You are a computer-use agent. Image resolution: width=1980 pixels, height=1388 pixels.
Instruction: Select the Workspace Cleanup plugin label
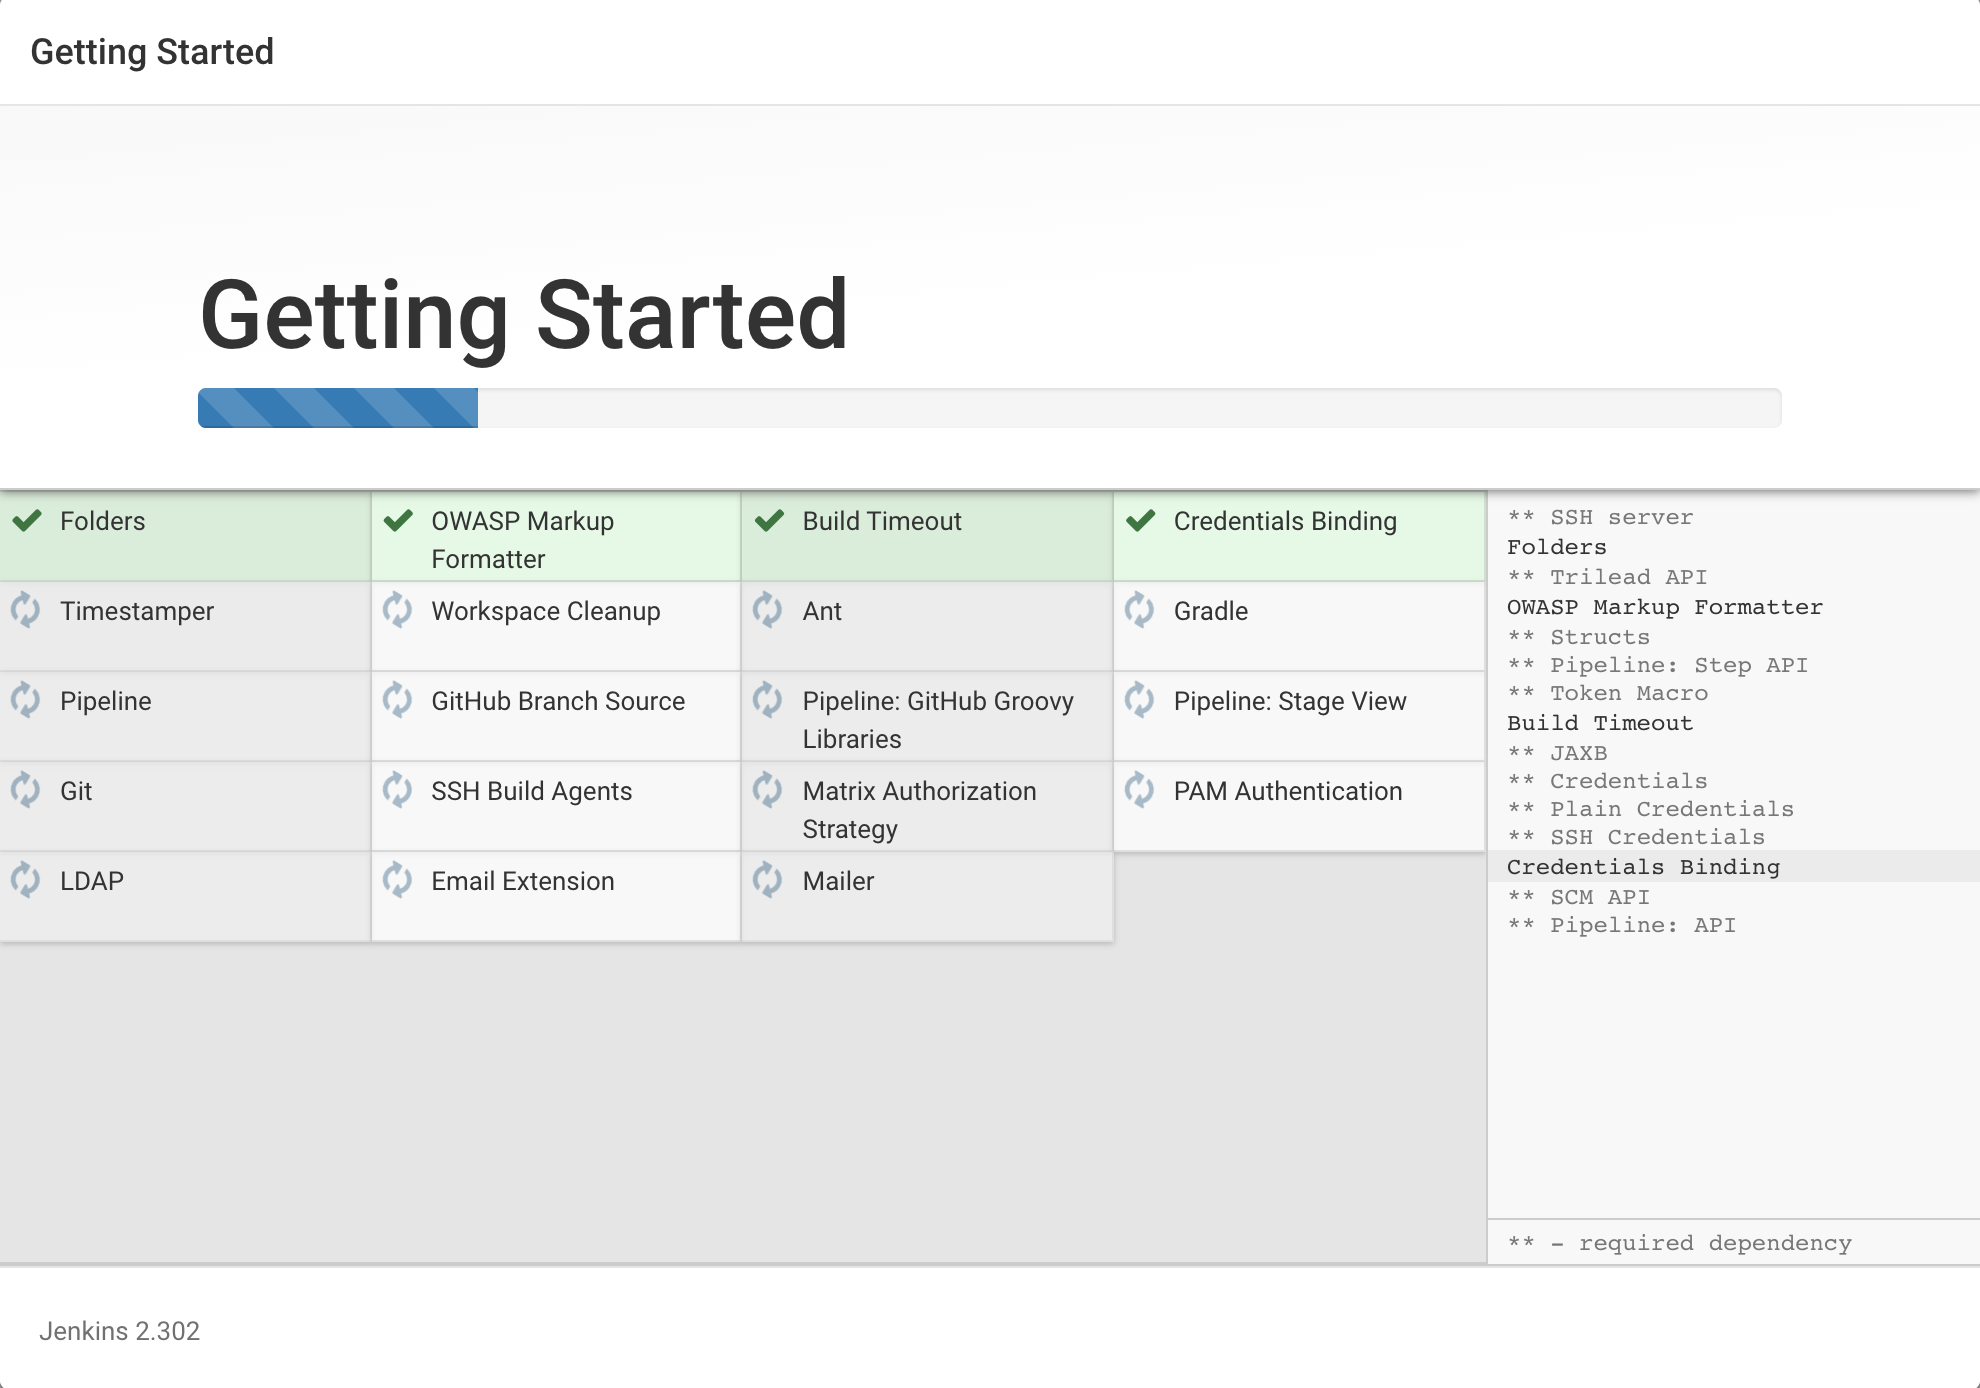[546, 611]
